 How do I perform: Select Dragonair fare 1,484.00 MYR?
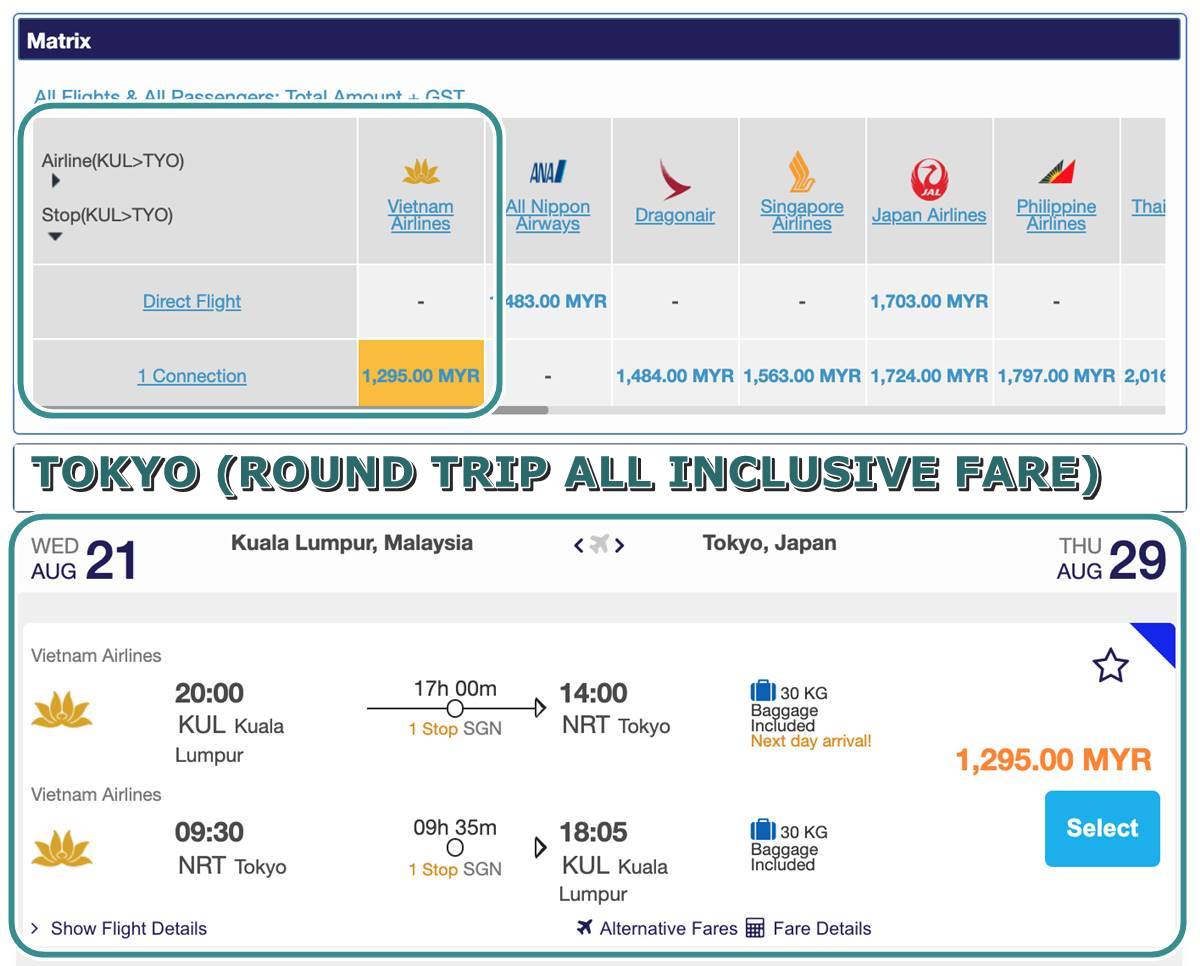pyautogui.click(x=675, y=376)
